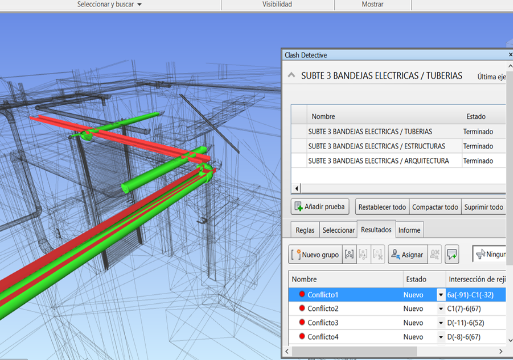Screen dimensions: 513x360
Task: Click red status dot of Conflicto1
Action: (x=302, y=294)
